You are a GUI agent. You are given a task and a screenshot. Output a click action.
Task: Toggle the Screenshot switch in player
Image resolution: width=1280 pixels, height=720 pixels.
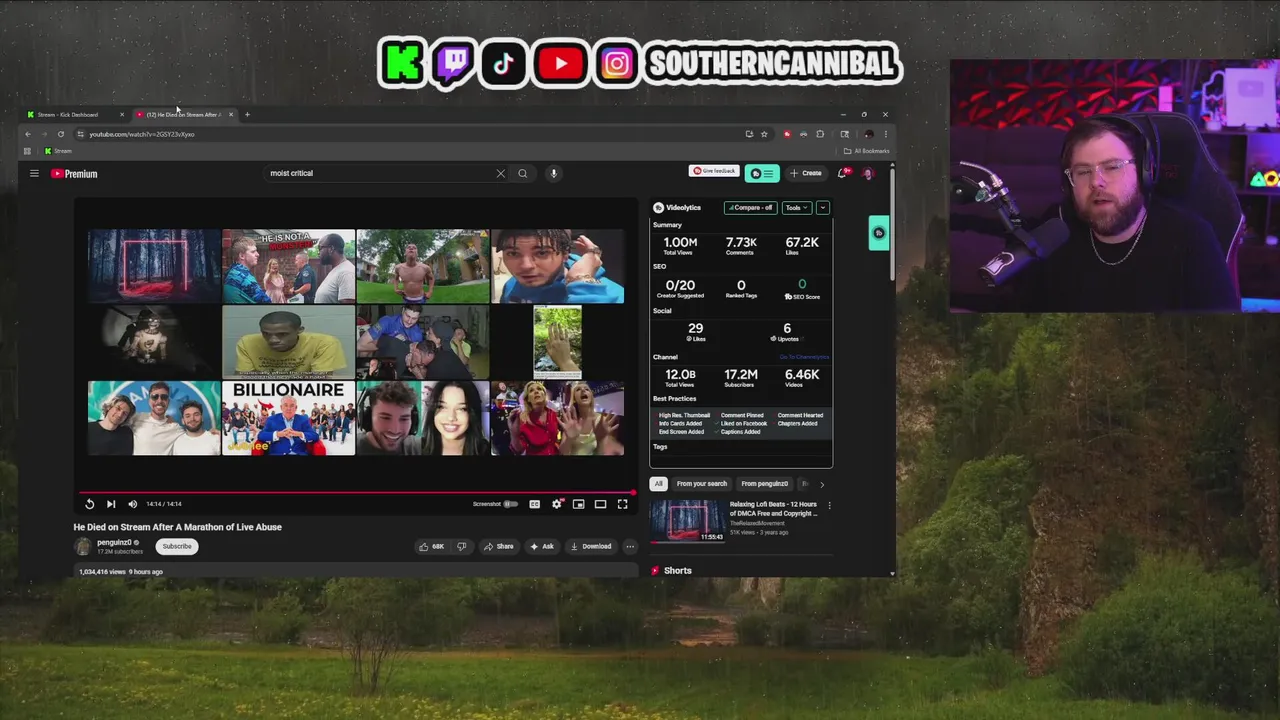511,504
